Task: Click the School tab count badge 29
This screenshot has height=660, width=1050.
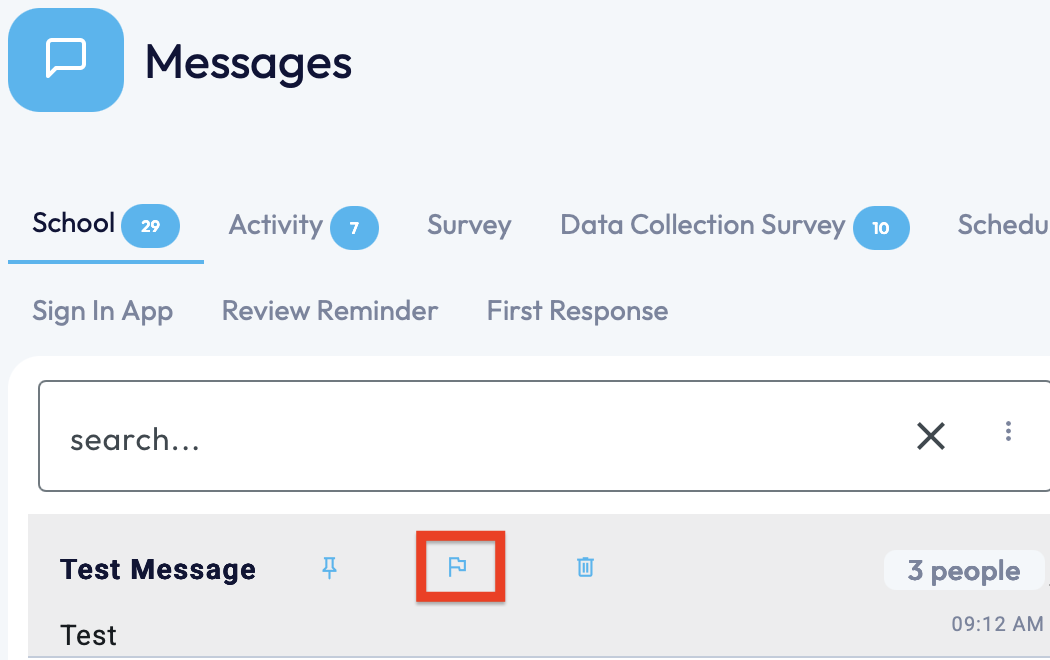Action: 150,226
